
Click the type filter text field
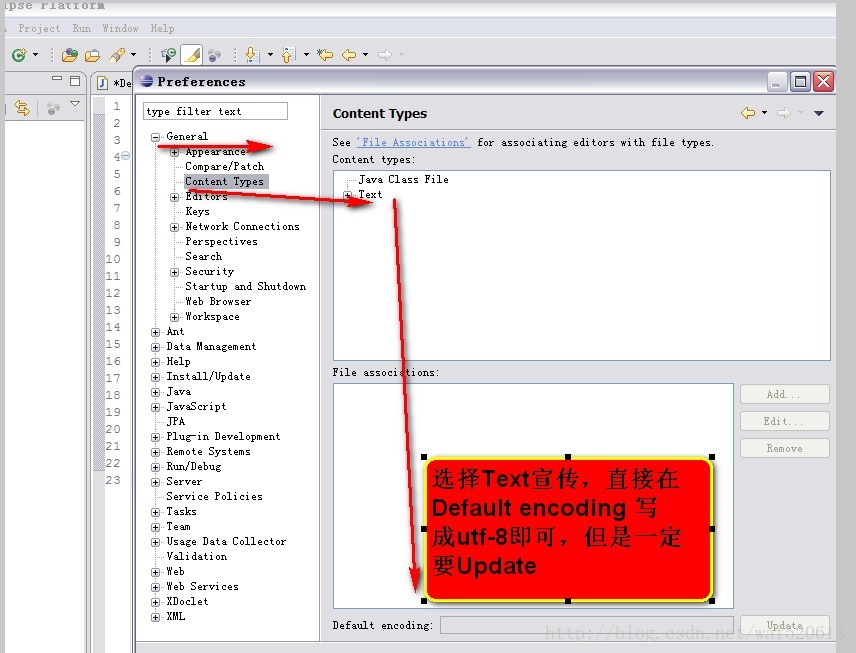pos(215,111)
